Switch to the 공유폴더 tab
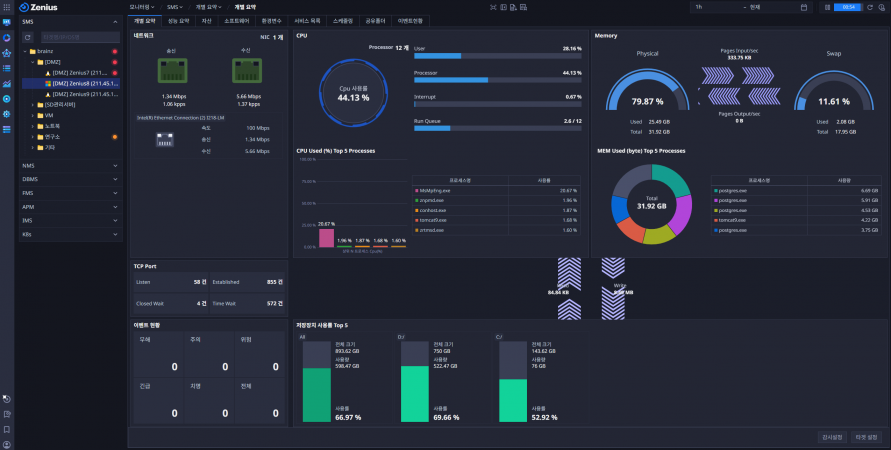The image size is (891, 450). tap(376, 21)
